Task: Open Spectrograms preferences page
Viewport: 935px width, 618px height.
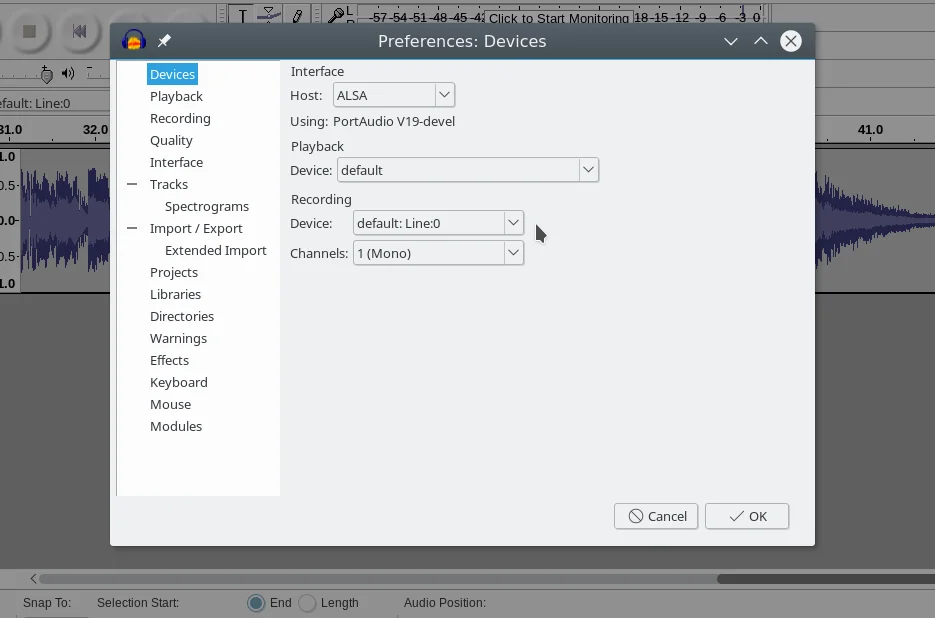Action: pyautogui.click(x=207, y=206)
